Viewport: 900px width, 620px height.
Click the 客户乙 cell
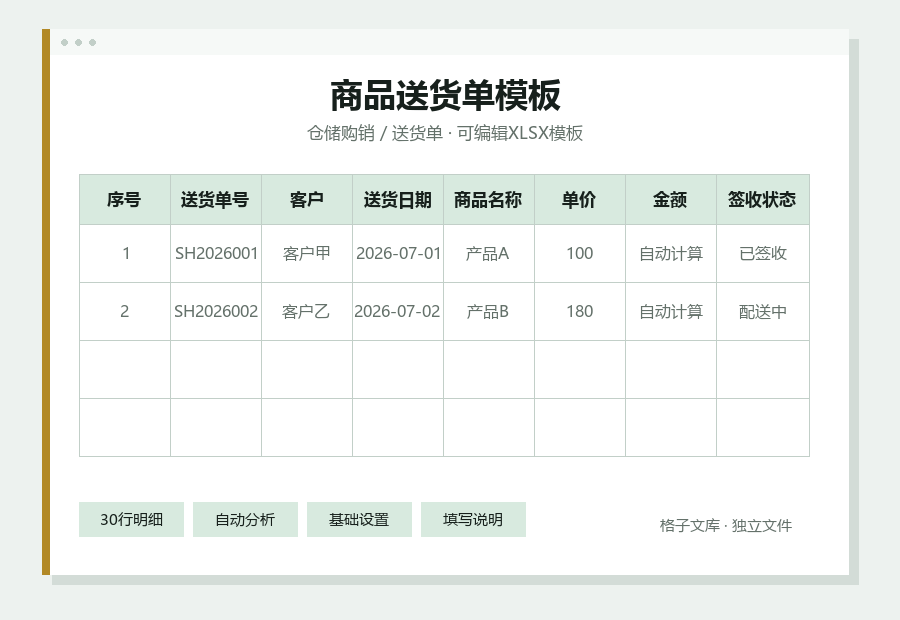[307, 311]
